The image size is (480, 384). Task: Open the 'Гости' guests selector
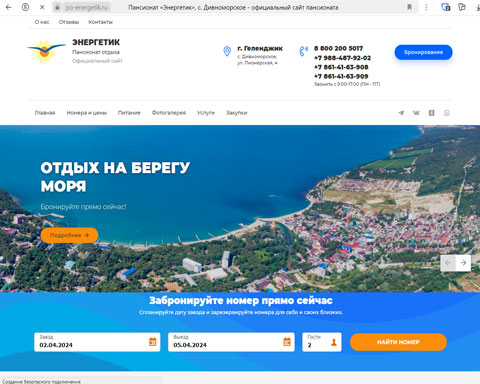point(322,342)
